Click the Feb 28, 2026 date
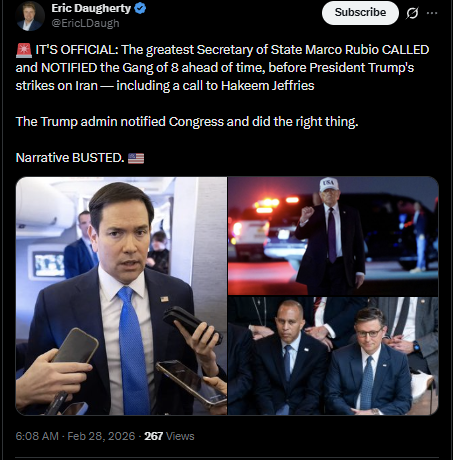This screenshot has height=460, width=453. pyautogui.click(x=101, y=436)
